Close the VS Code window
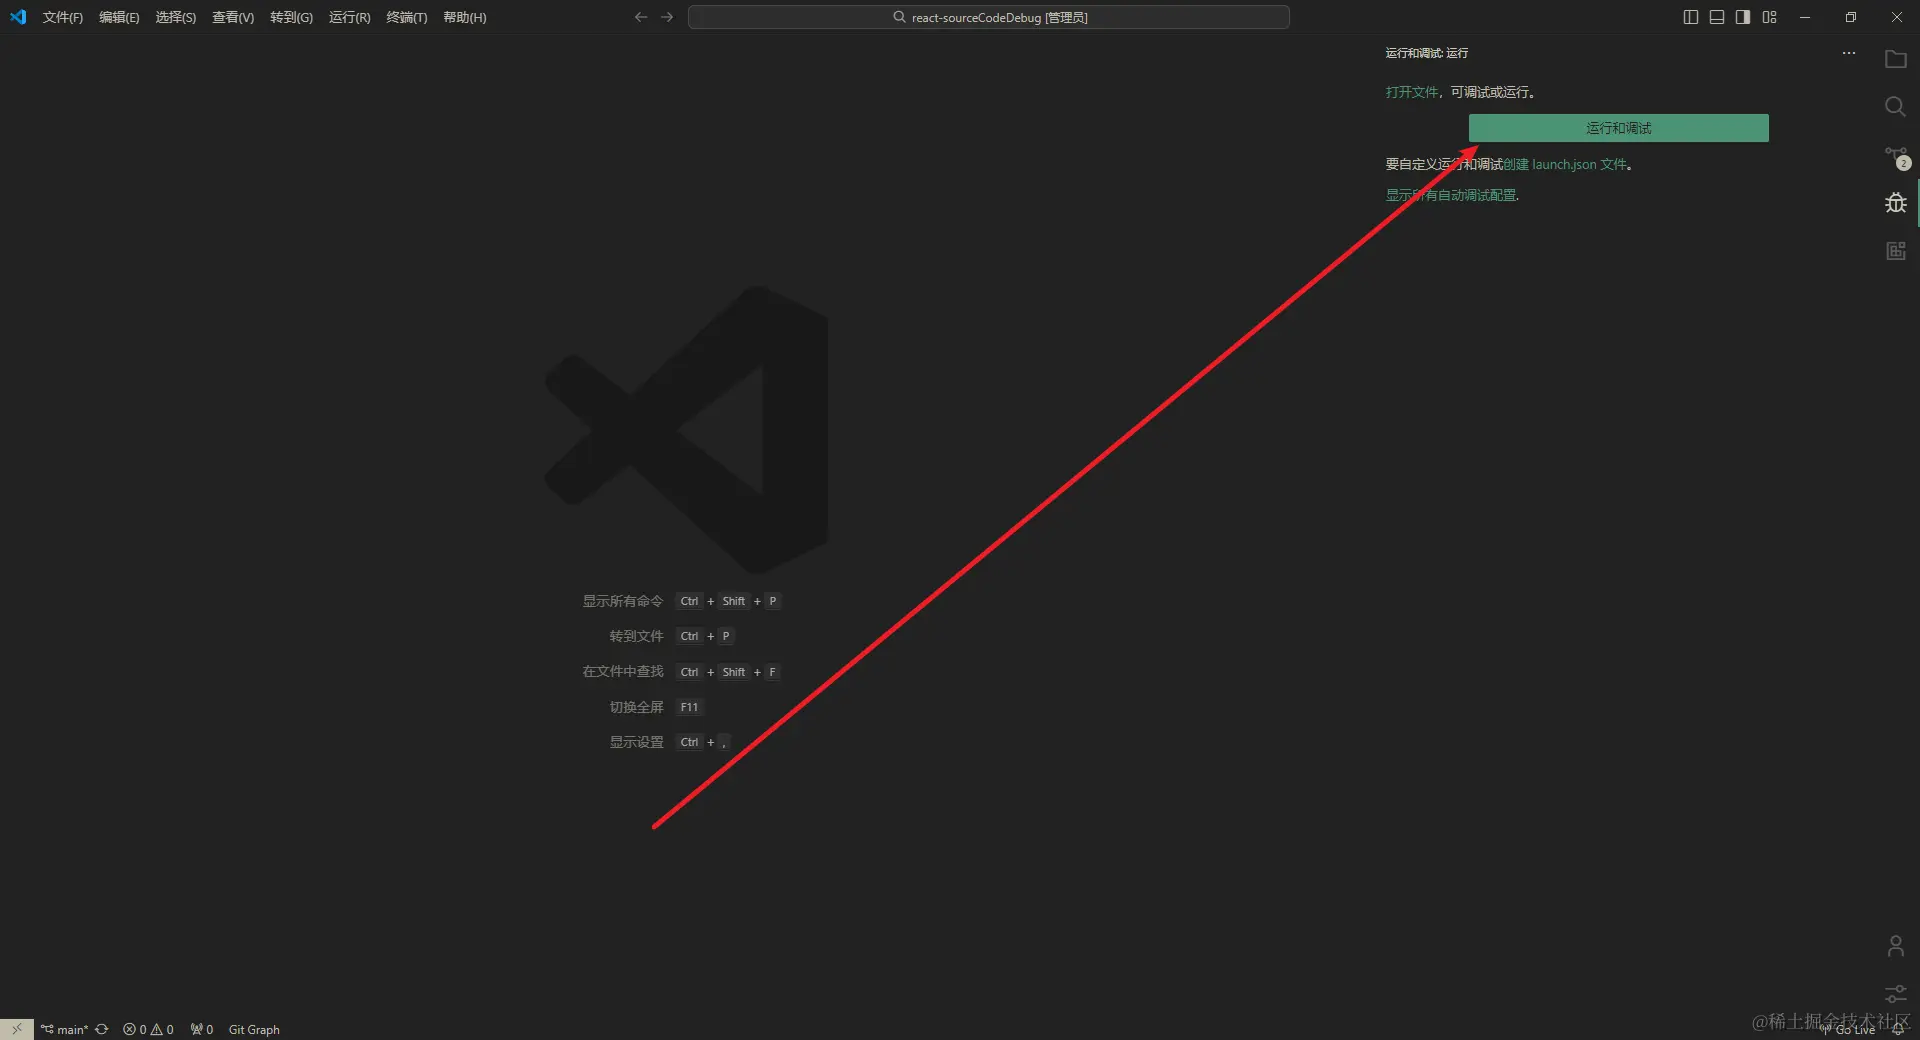The width and height of the screenshot is (1920, 1040). pyautogui.click(x=1897, y=17)
